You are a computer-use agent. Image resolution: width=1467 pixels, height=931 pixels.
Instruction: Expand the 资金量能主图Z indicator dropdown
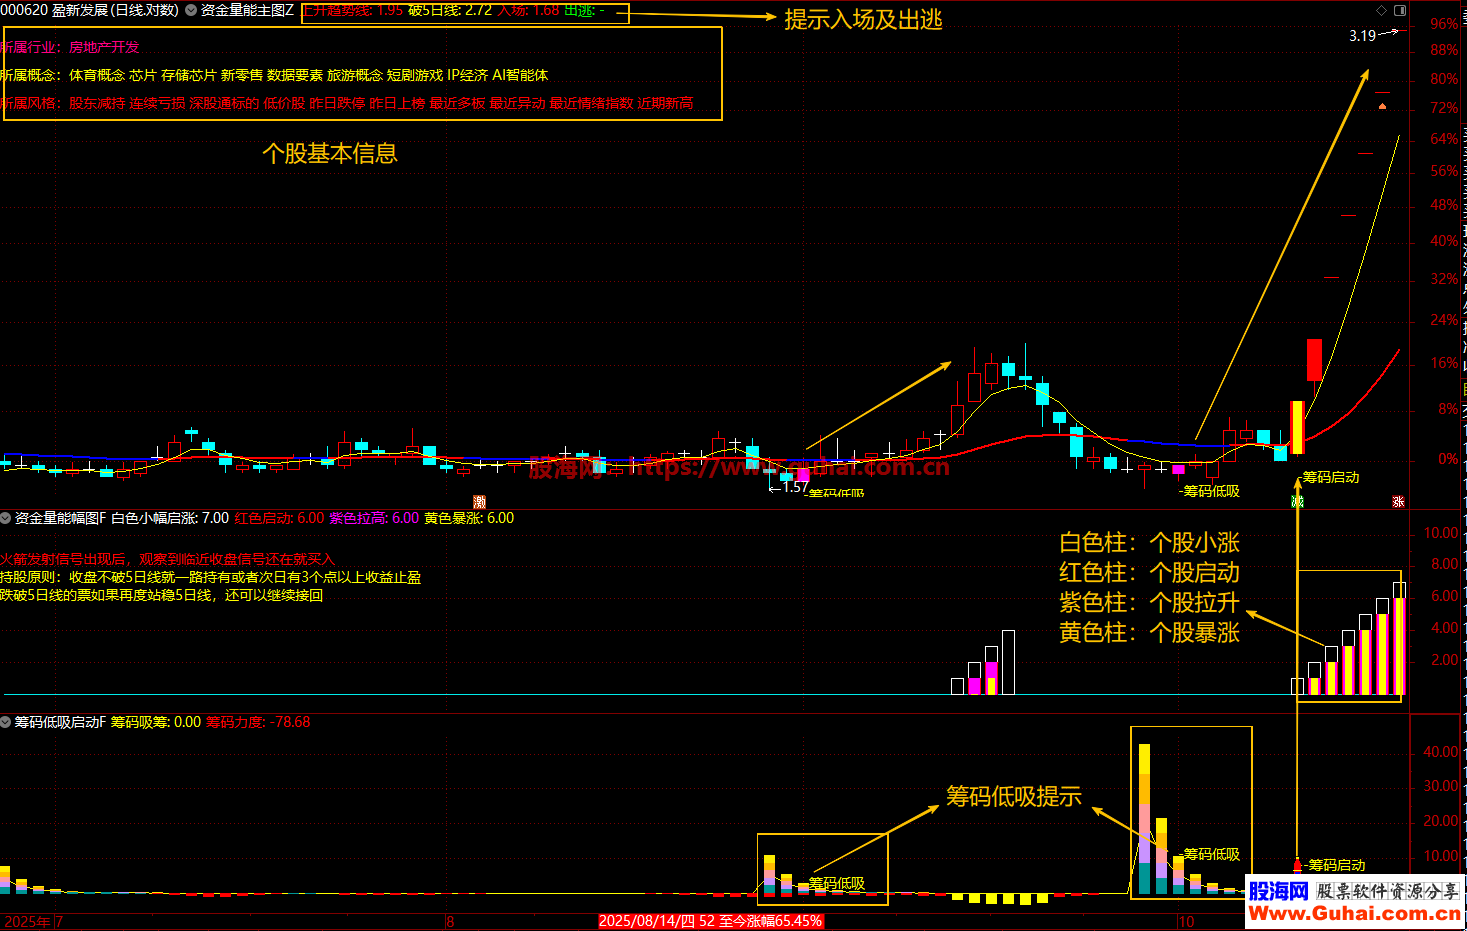coord(191,10)
